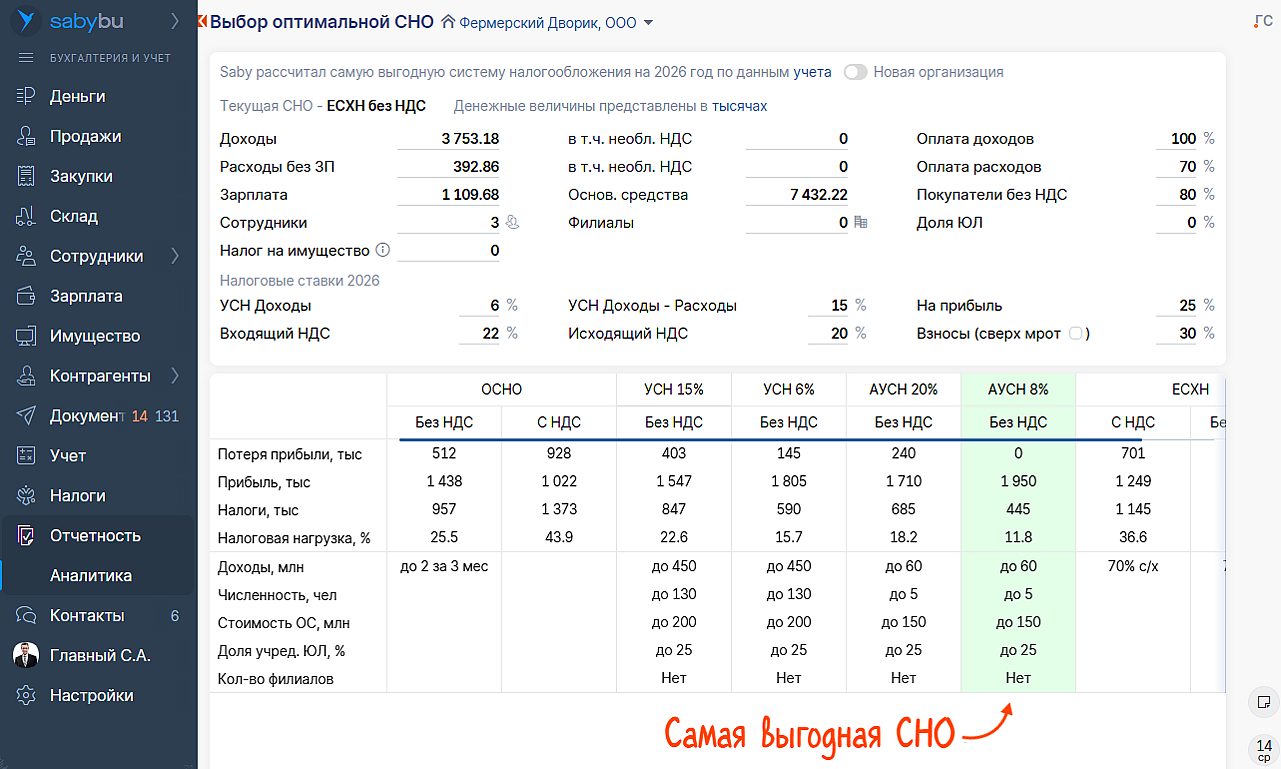Toggle the Новая организация switch
Image resolution: width=1281 pixels, height=769 pixels.
[855, 72]
